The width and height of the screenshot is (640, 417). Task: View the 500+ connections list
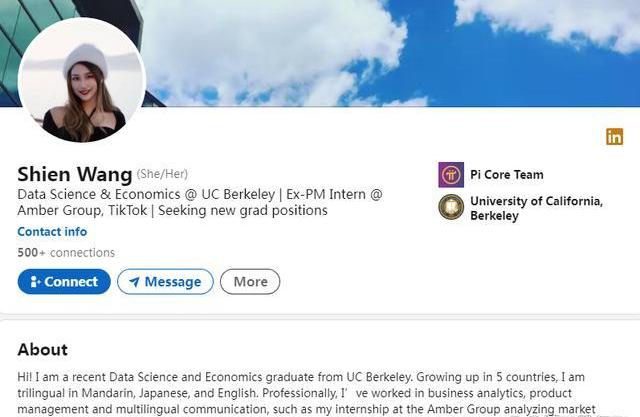(66, 253)
